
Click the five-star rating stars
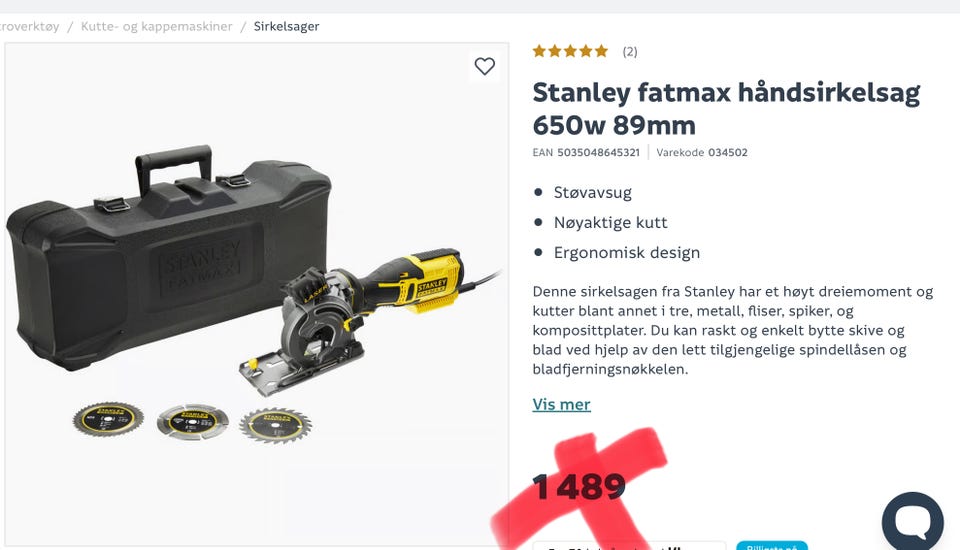[570, 51]
